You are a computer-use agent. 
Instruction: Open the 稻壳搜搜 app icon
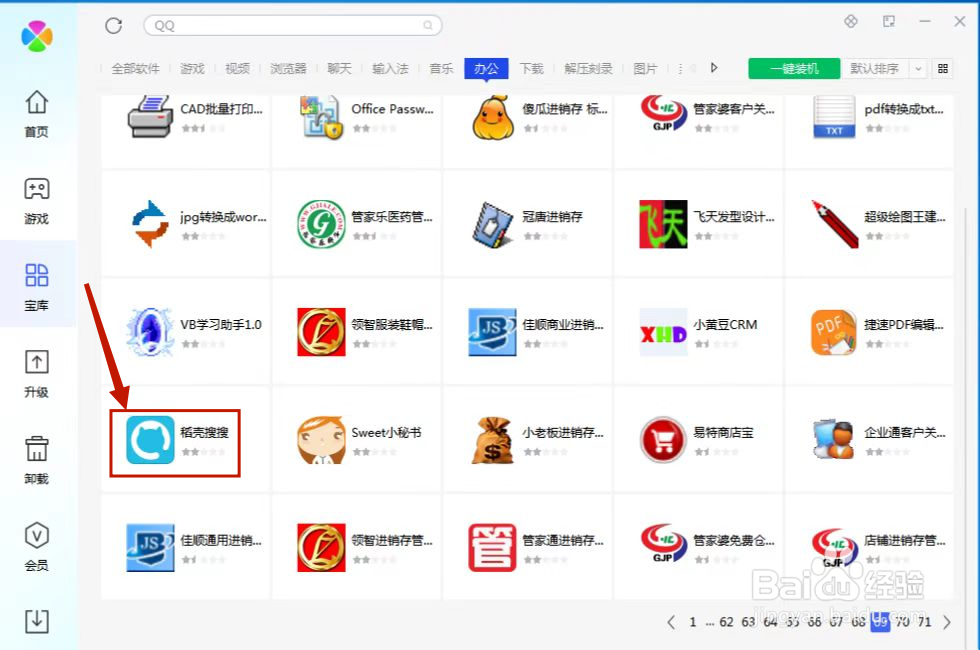coord(150,440)
